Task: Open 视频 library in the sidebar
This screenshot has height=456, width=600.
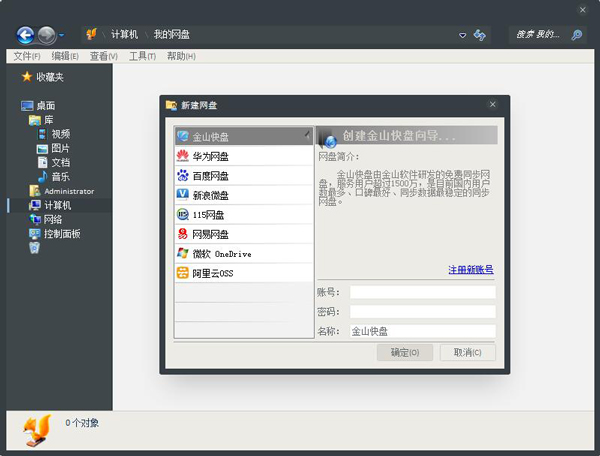Action: click(61, 134)
